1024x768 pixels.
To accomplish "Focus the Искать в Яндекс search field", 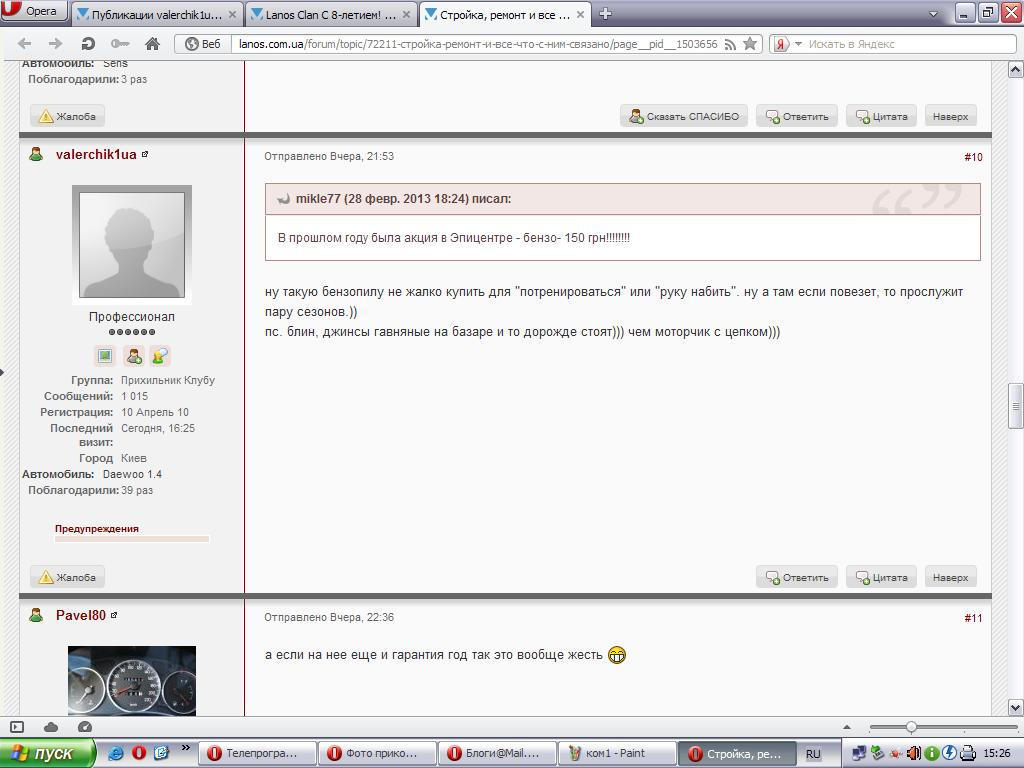I will tap(910, 44).
